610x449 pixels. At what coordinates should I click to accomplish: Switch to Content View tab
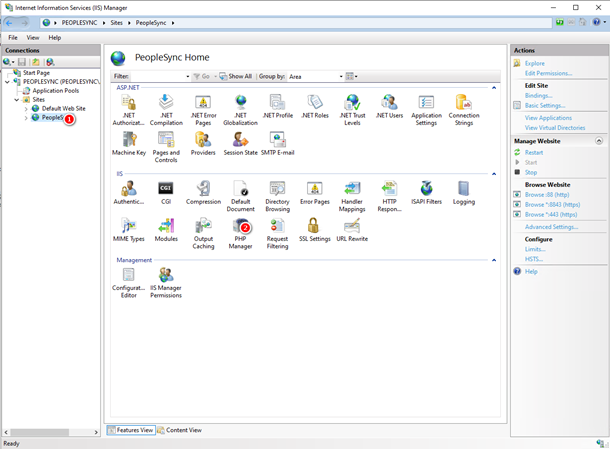180,430
